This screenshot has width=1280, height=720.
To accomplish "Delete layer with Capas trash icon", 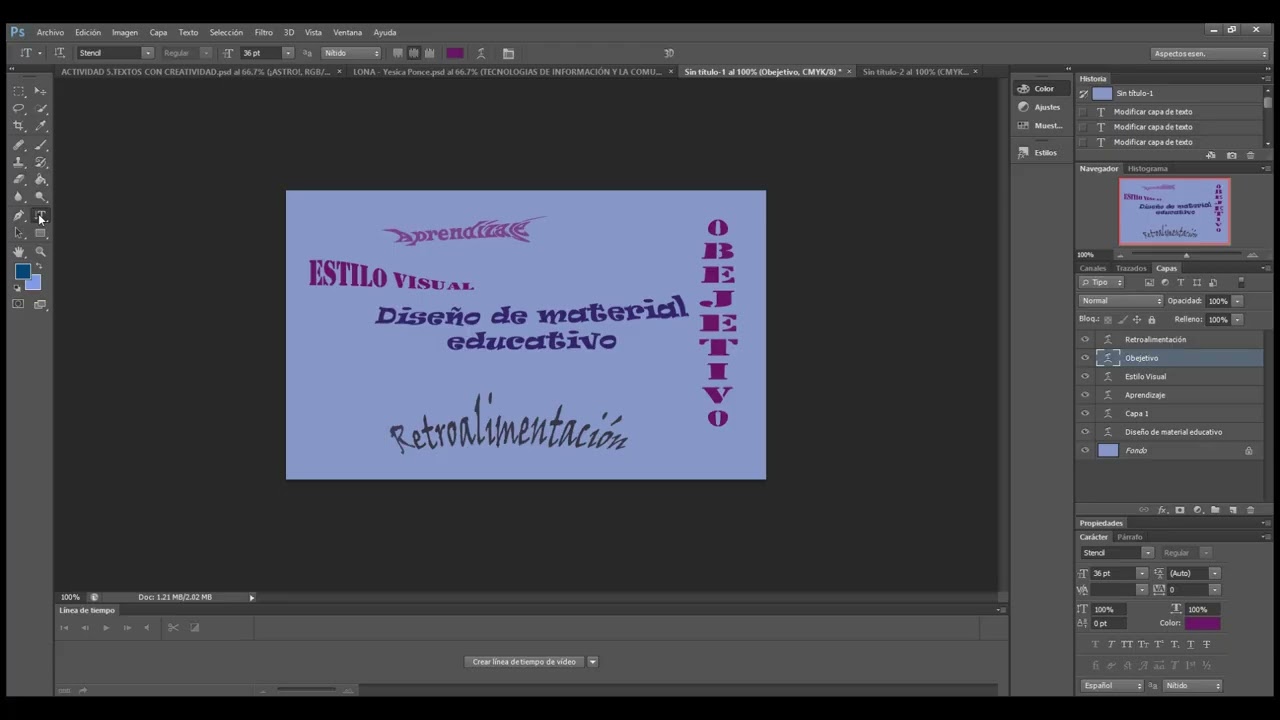I will [x=1250, y=510].
